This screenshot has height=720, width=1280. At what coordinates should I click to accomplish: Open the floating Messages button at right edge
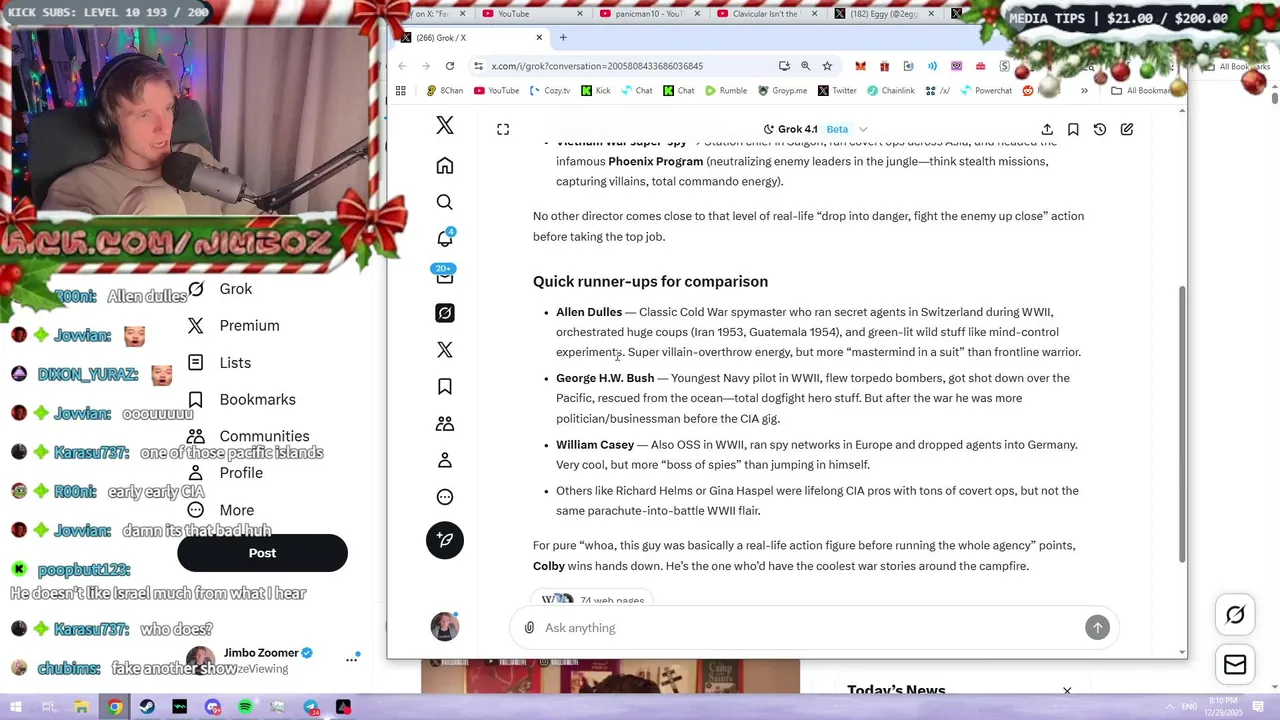(x=1235, y=665)
